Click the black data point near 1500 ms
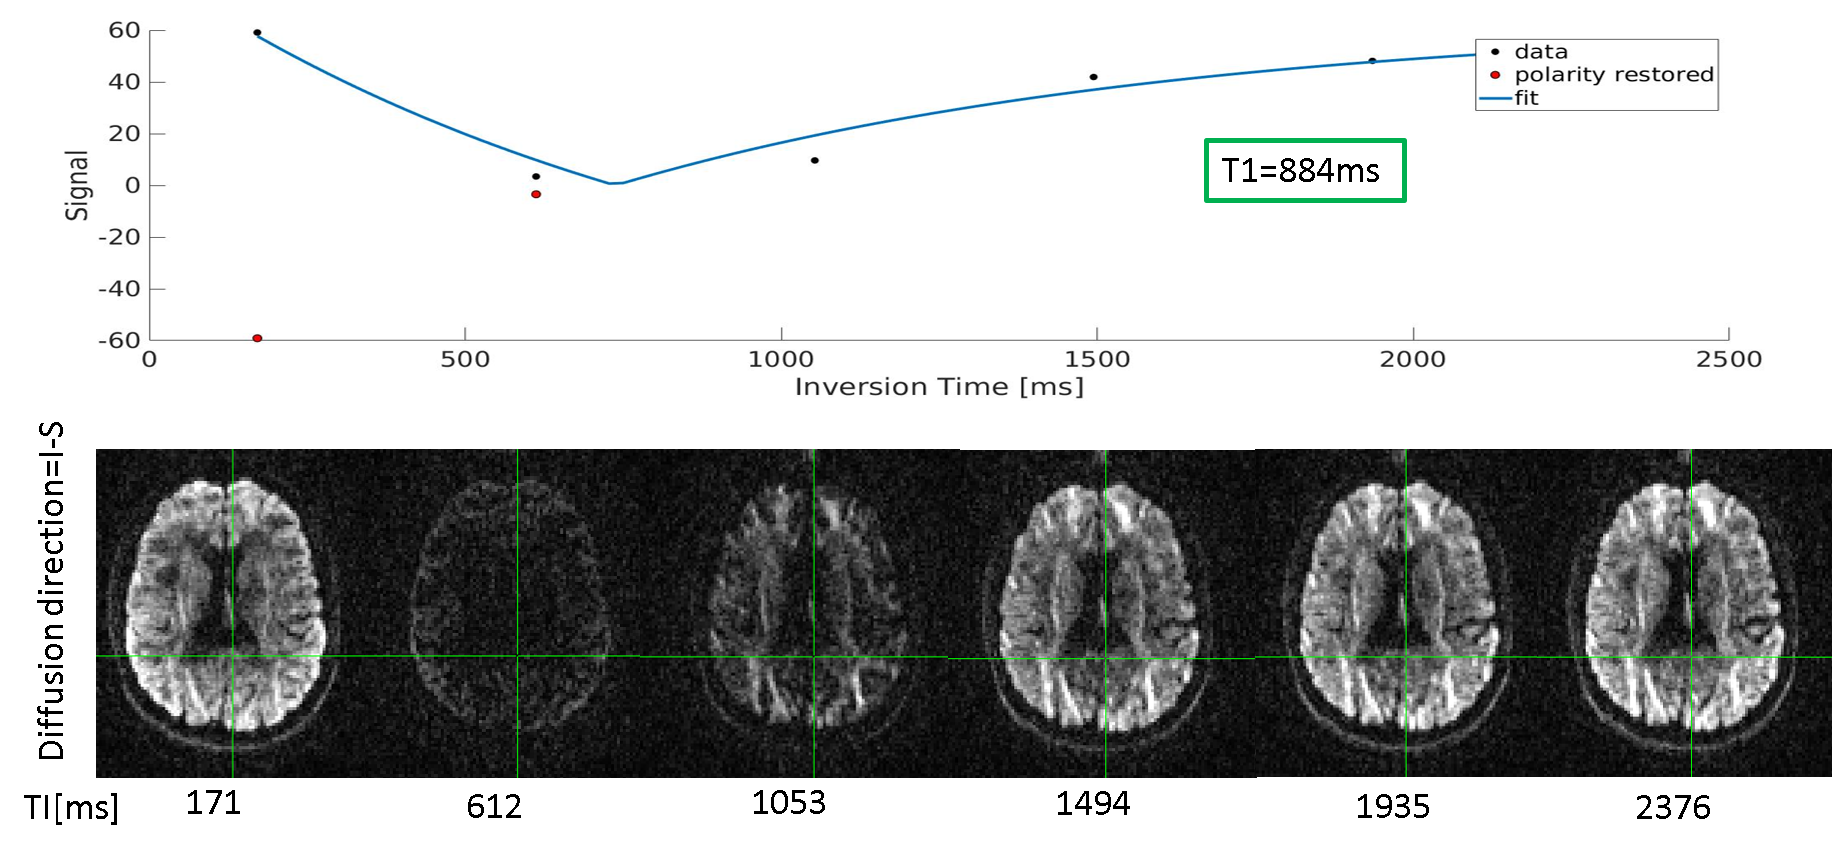This screenshot has width=1832, height=853. pos(1093,77)
